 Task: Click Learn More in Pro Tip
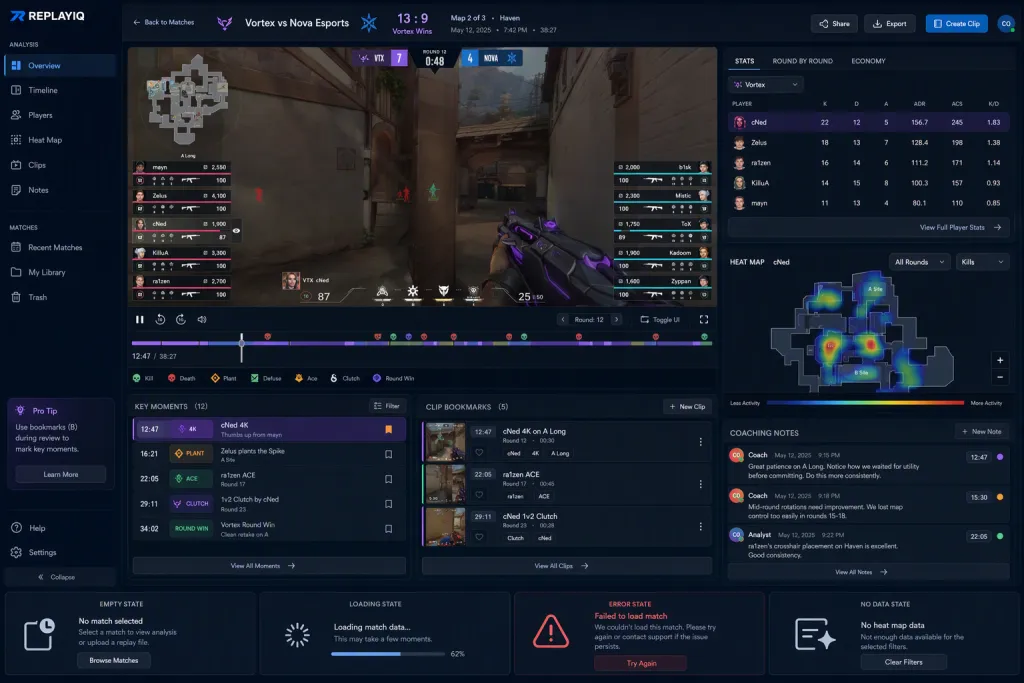pyautogui.click(x=61, y=474)
